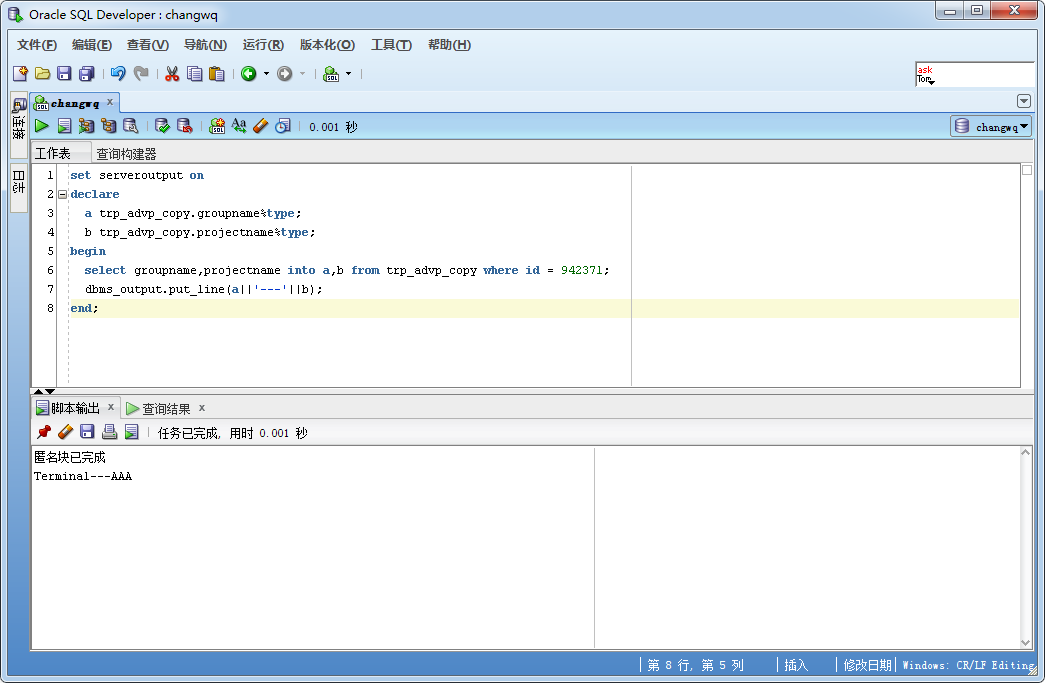Clear the script output with eraser icon
This screenshot has width=1045, height=683.
click(x=65, y=432)
